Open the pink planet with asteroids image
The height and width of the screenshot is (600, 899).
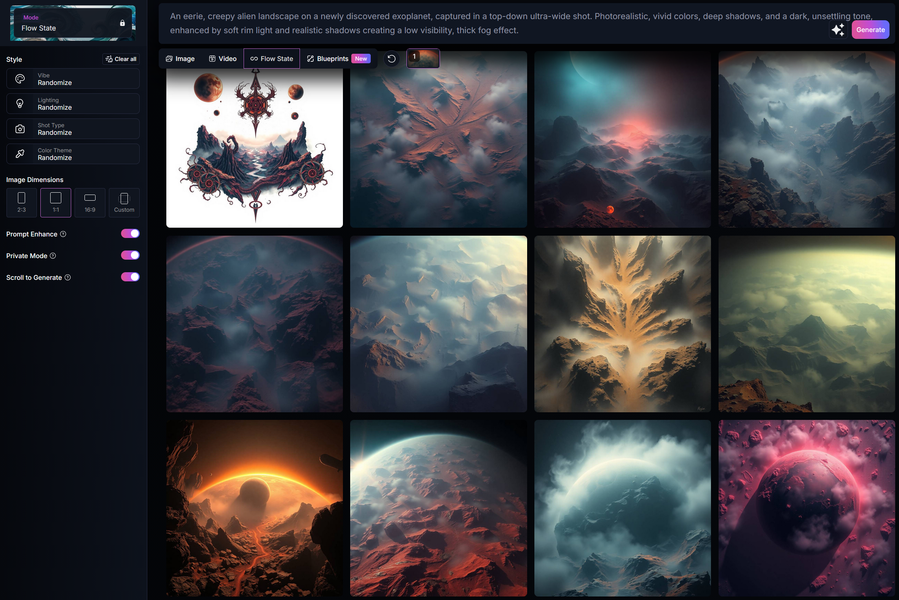click(807, 508)
